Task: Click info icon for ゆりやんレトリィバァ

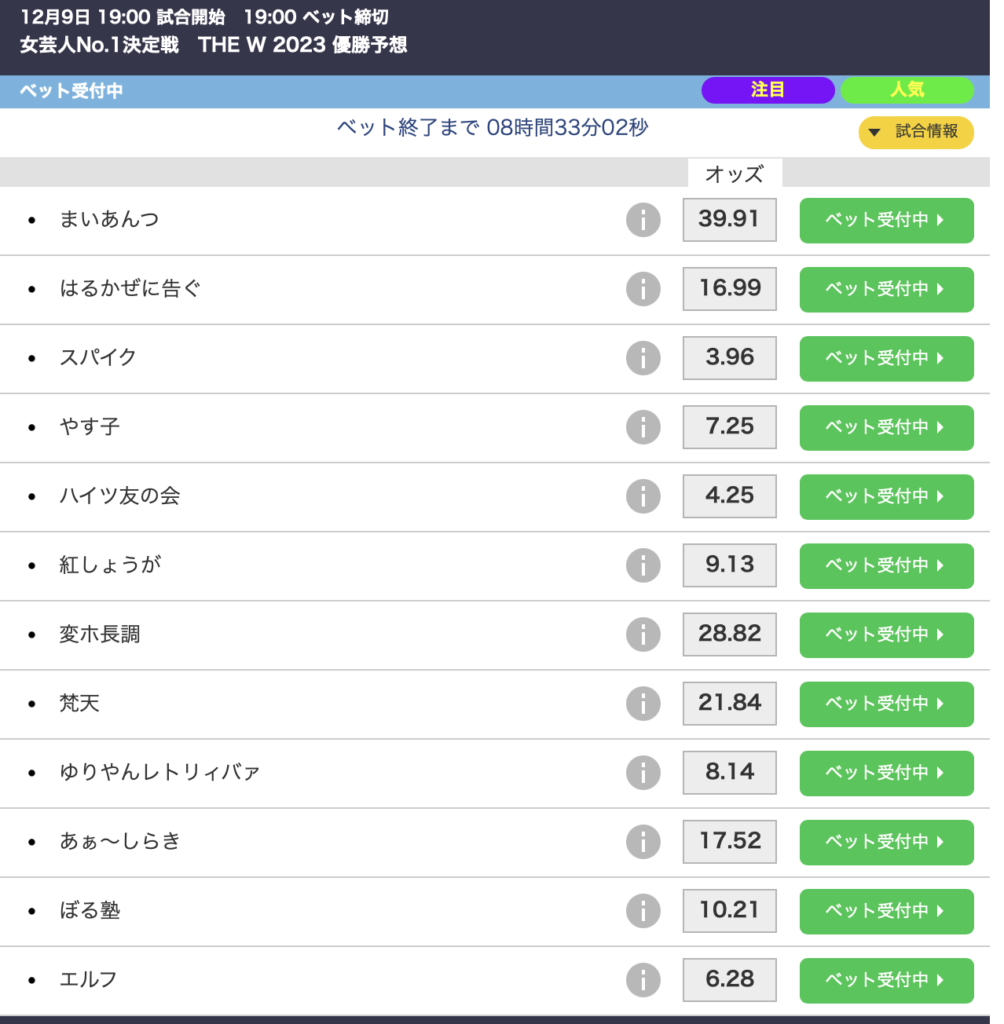Action: point(643,772)
